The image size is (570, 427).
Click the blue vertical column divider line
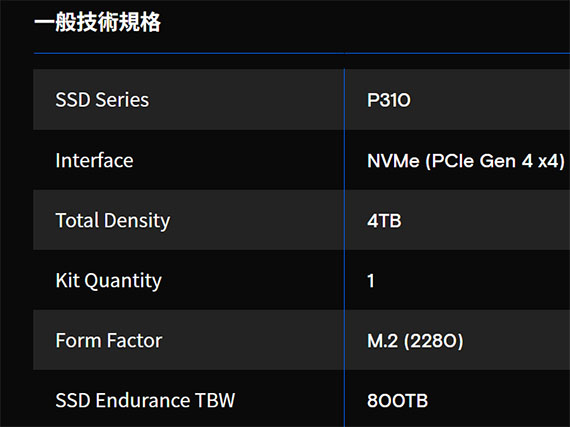click(344, 247)
